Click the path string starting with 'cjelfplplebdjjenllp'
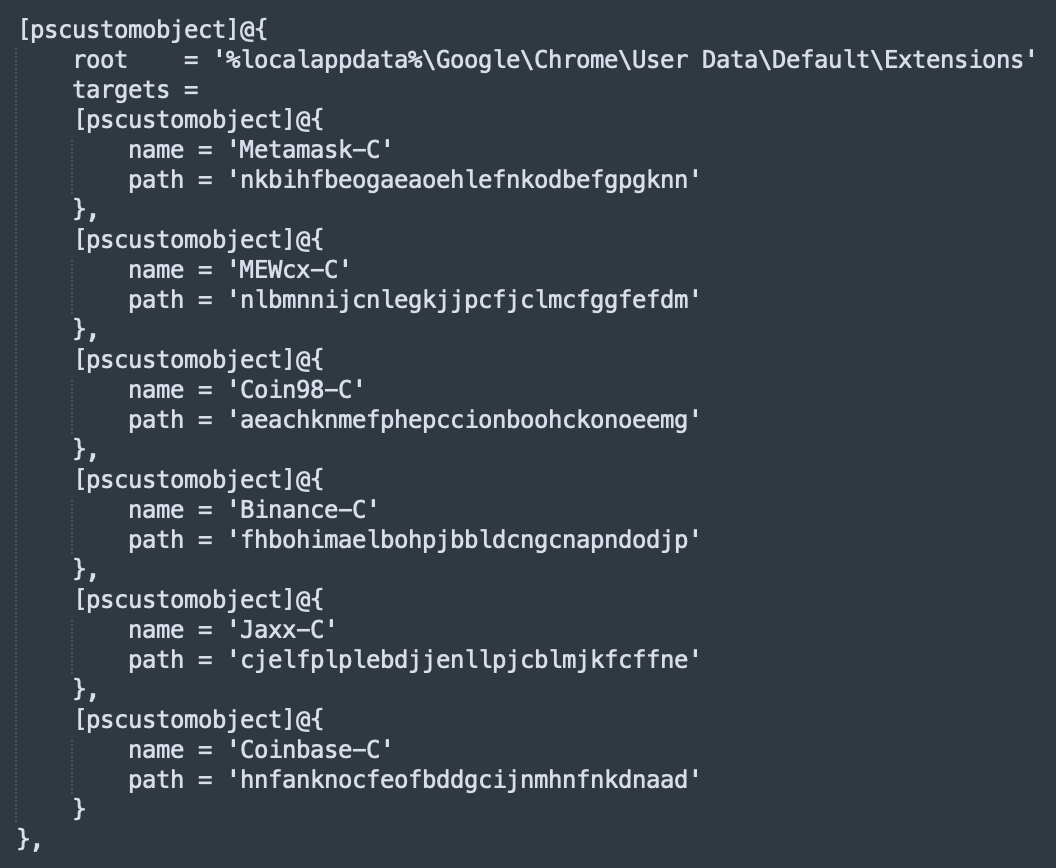The height and width of the screenshot is (868, 1056). coord(464,659)
